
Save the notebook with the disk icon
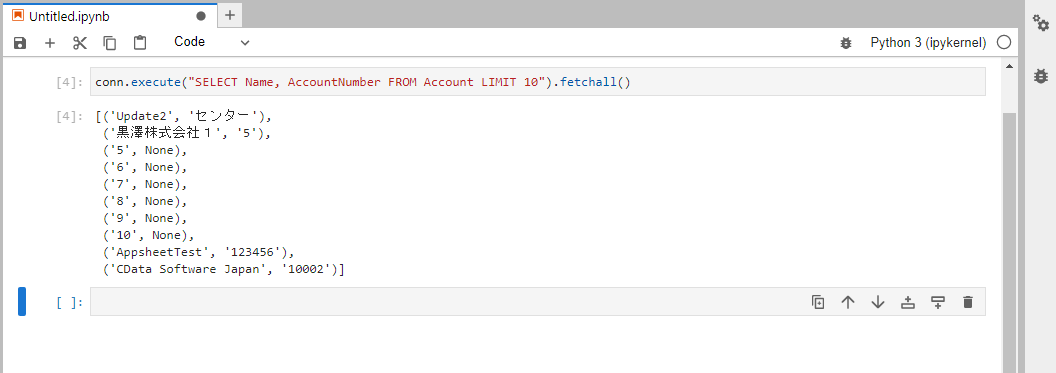[x=20, y=43]
